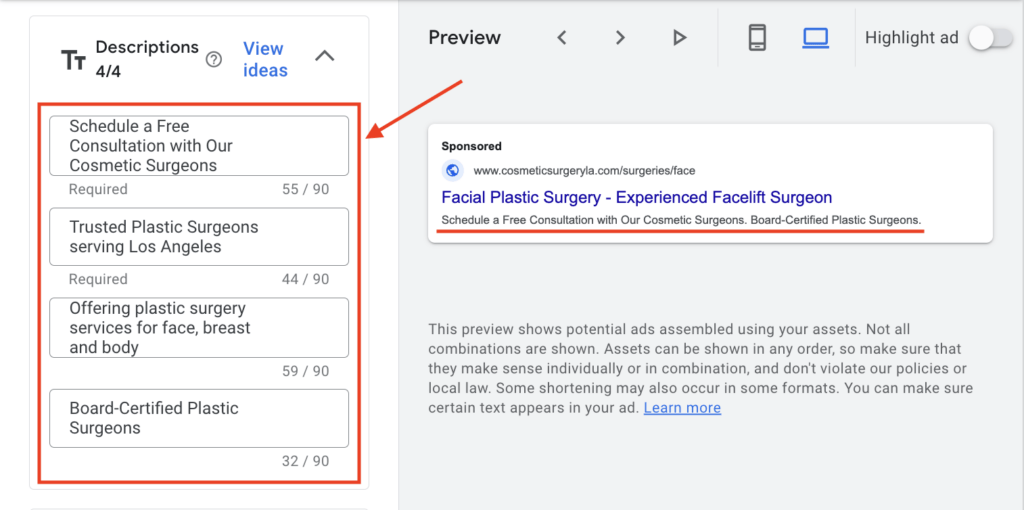Viewport: 1024px width, 510px height.
Task: Edit 'Trusted Plastic Surgeons serving Los Angeles' field
Action: tap(199, 236)
